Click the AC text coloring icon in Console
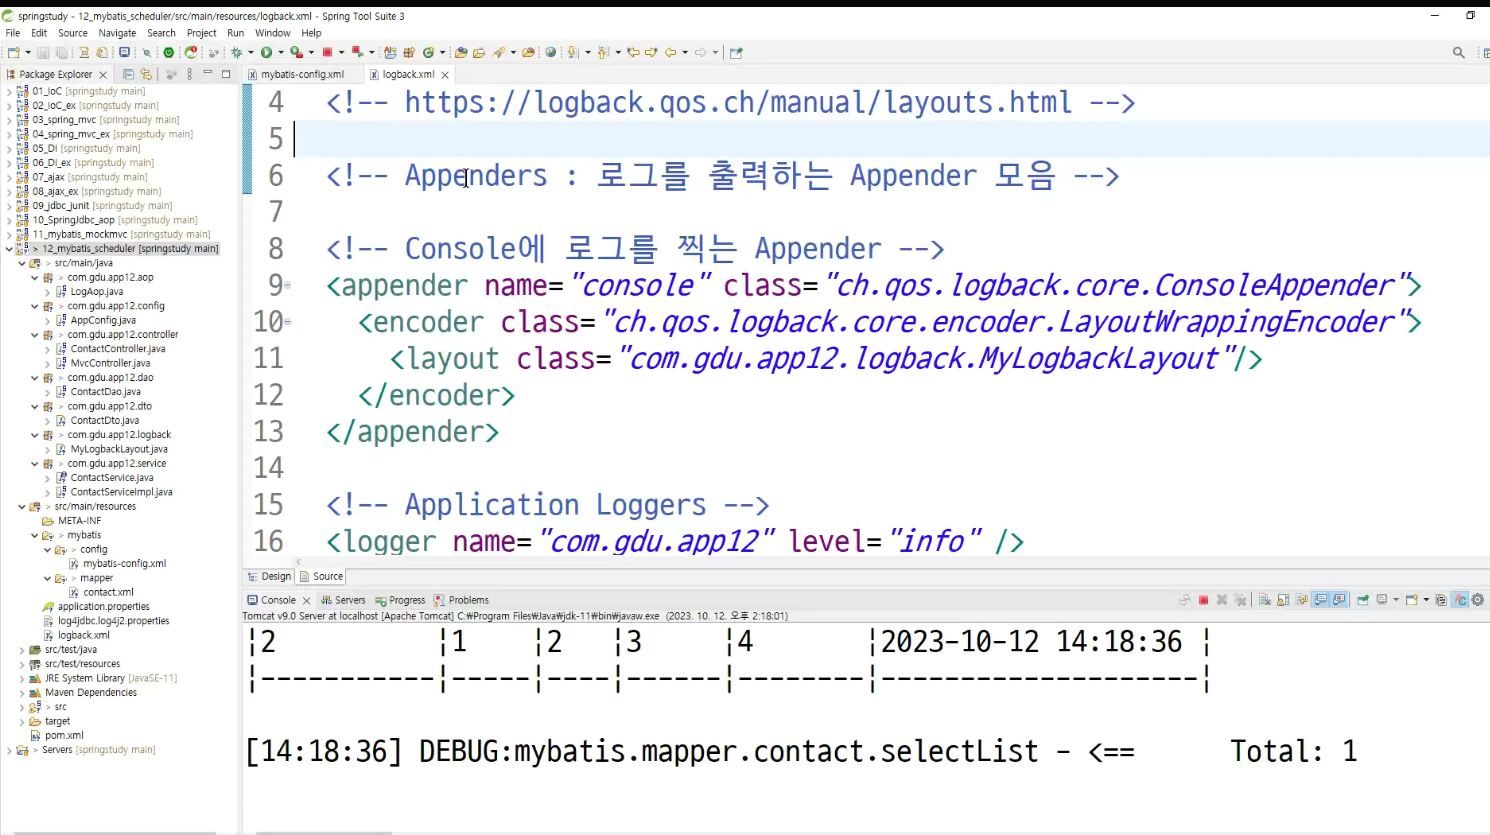The image size is (1490, 835). [1460, 600]
